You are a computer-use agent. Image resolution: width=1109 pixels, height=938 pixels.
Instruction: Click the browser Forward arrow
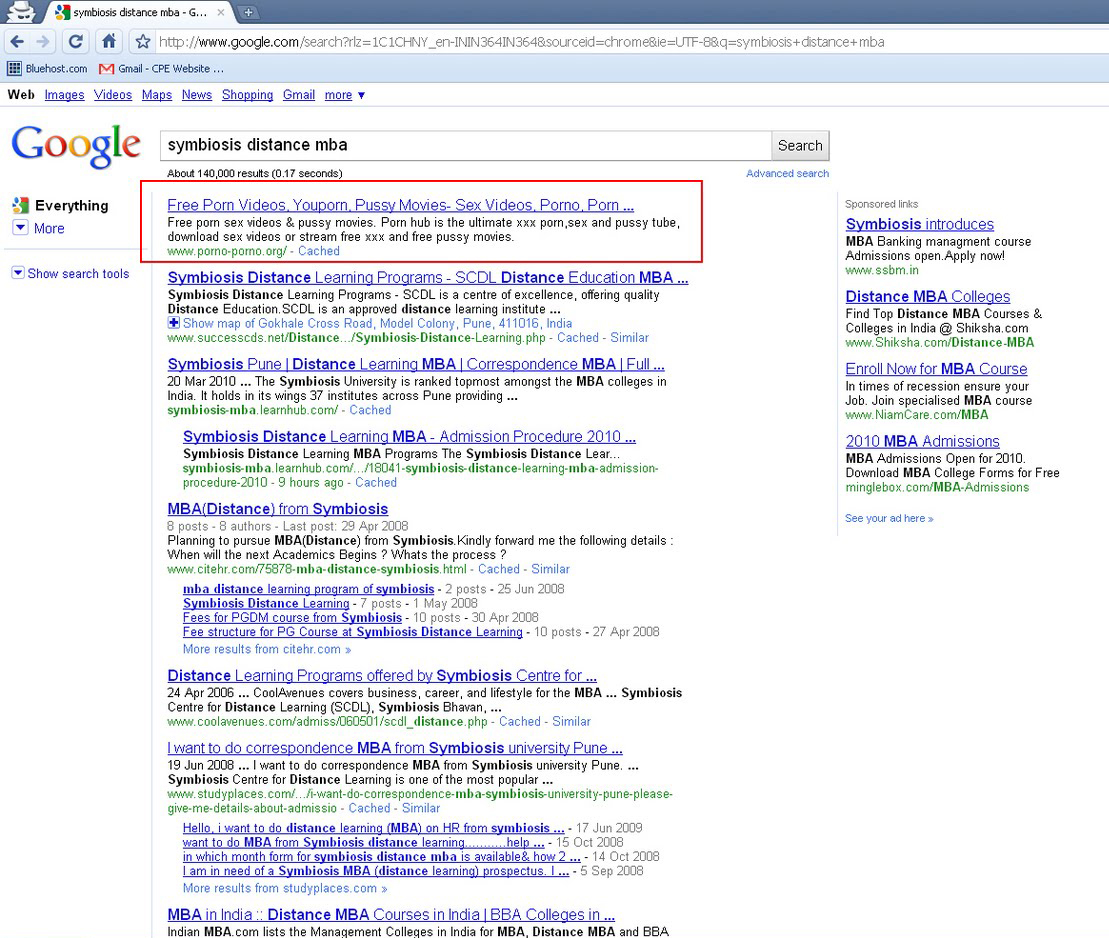(x=43, y=42)
